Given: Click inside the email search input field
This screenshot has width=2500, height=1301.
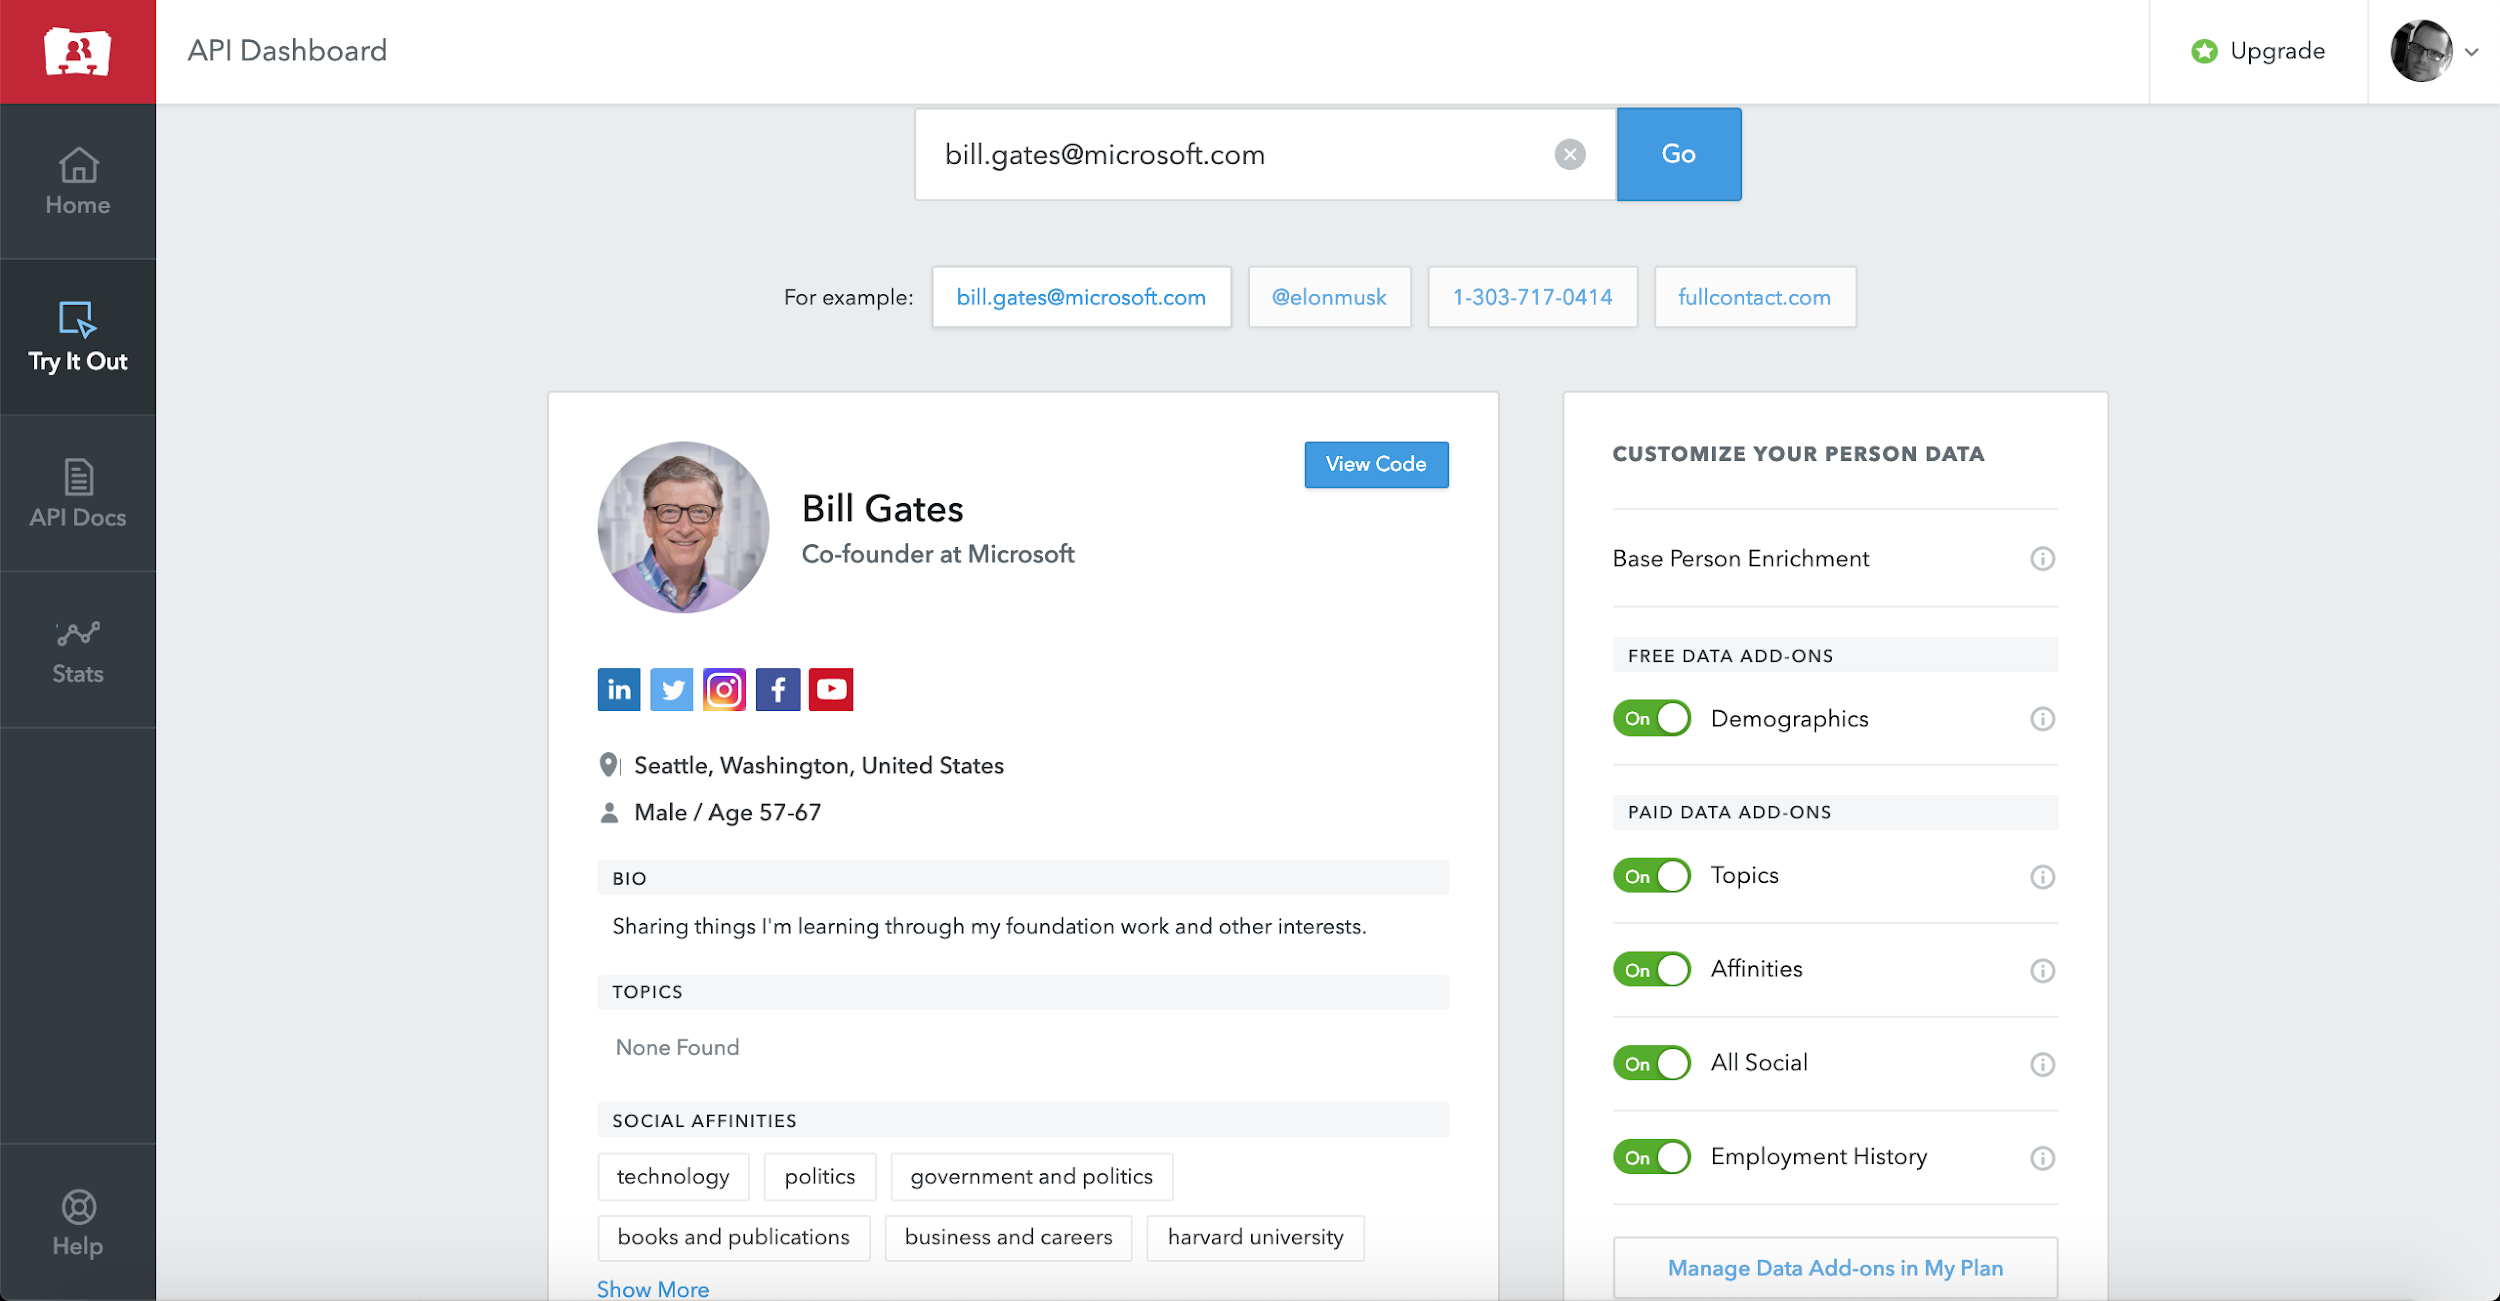Looking at the screenshot, I should pyautogui.click(x=1265, y=154).
